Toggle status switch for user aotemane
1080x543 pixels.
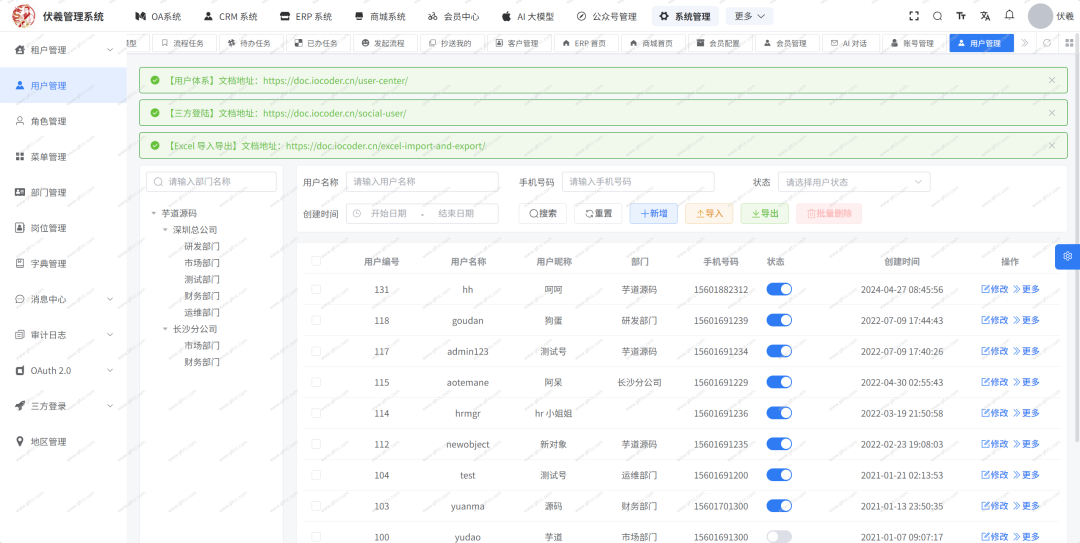[x=779, y=382]
